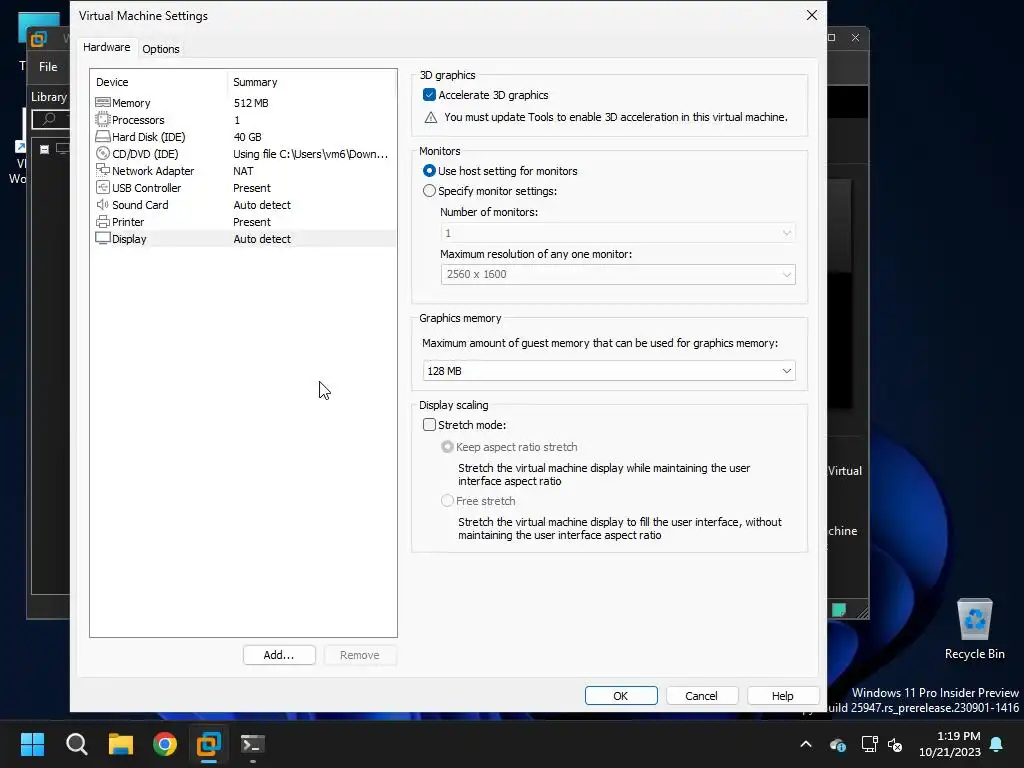Enable the Stretch mode checkbox
This screenshot has height=768, width=1024.
coord(429,424)
